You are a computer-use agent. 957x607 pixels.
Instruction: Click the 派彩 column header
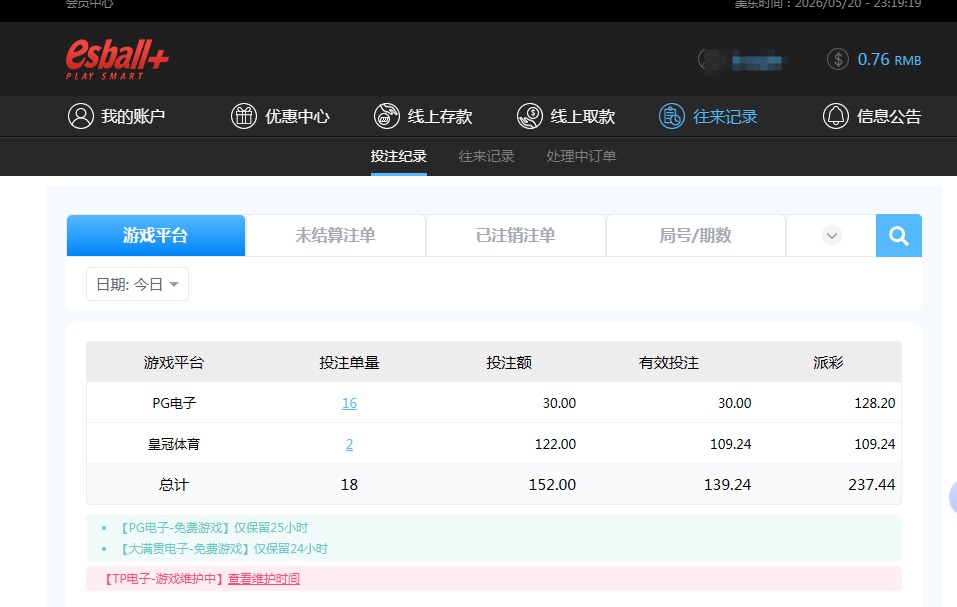click(828, 363)
